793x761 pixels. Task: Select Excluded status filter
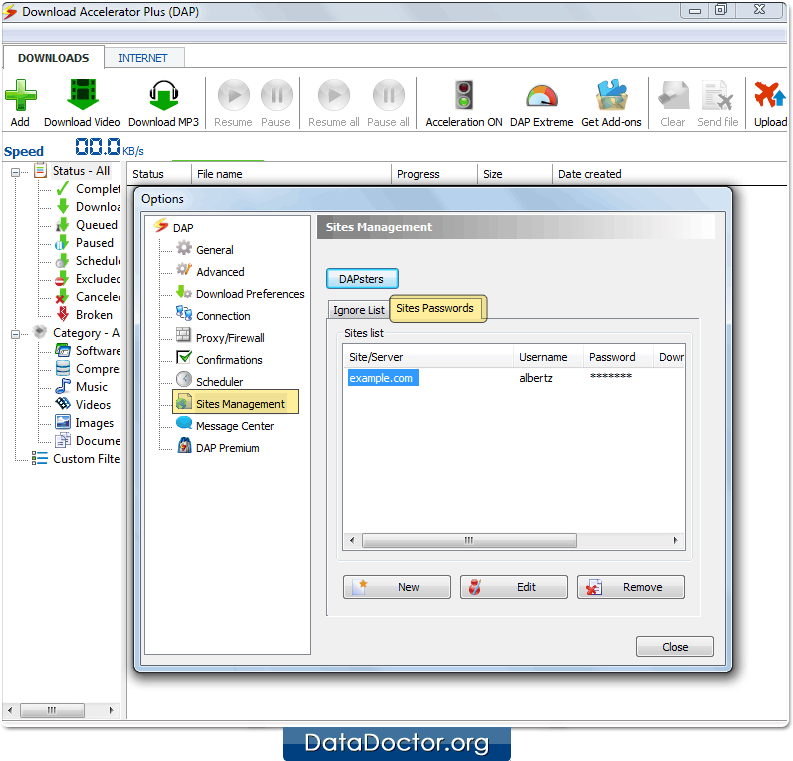coord(89,279)
